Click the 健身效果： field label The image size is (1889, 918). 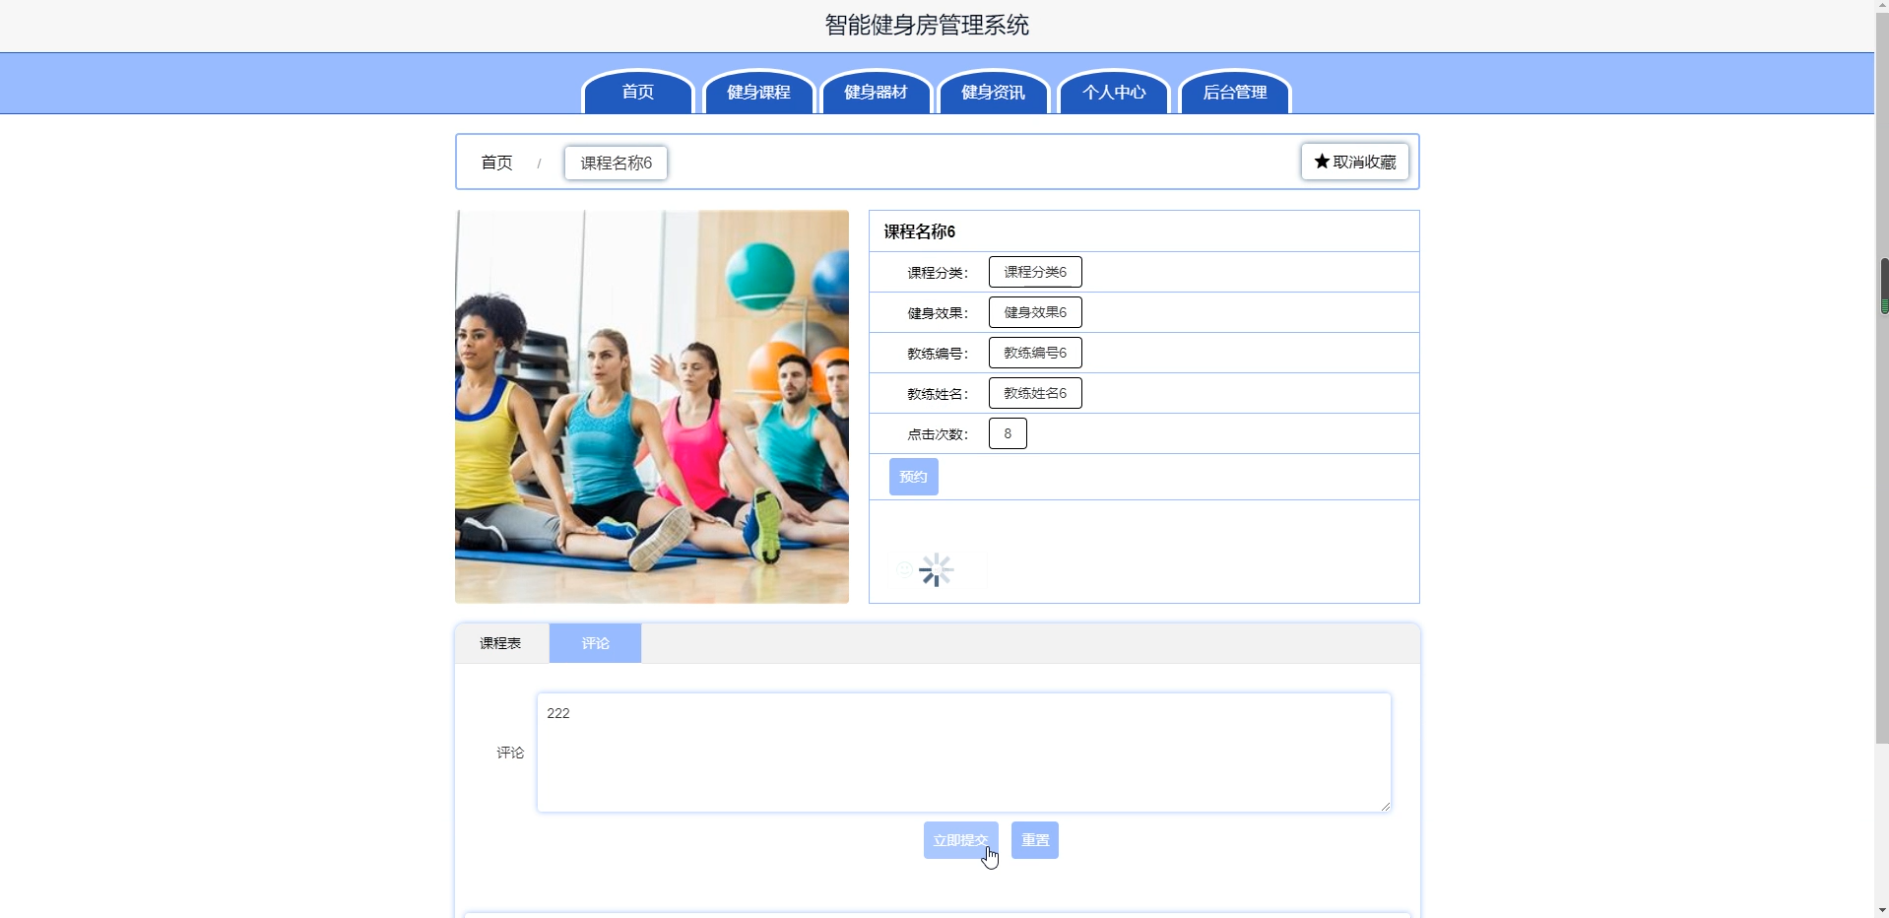pyautogui.click(x=938, y=313)
